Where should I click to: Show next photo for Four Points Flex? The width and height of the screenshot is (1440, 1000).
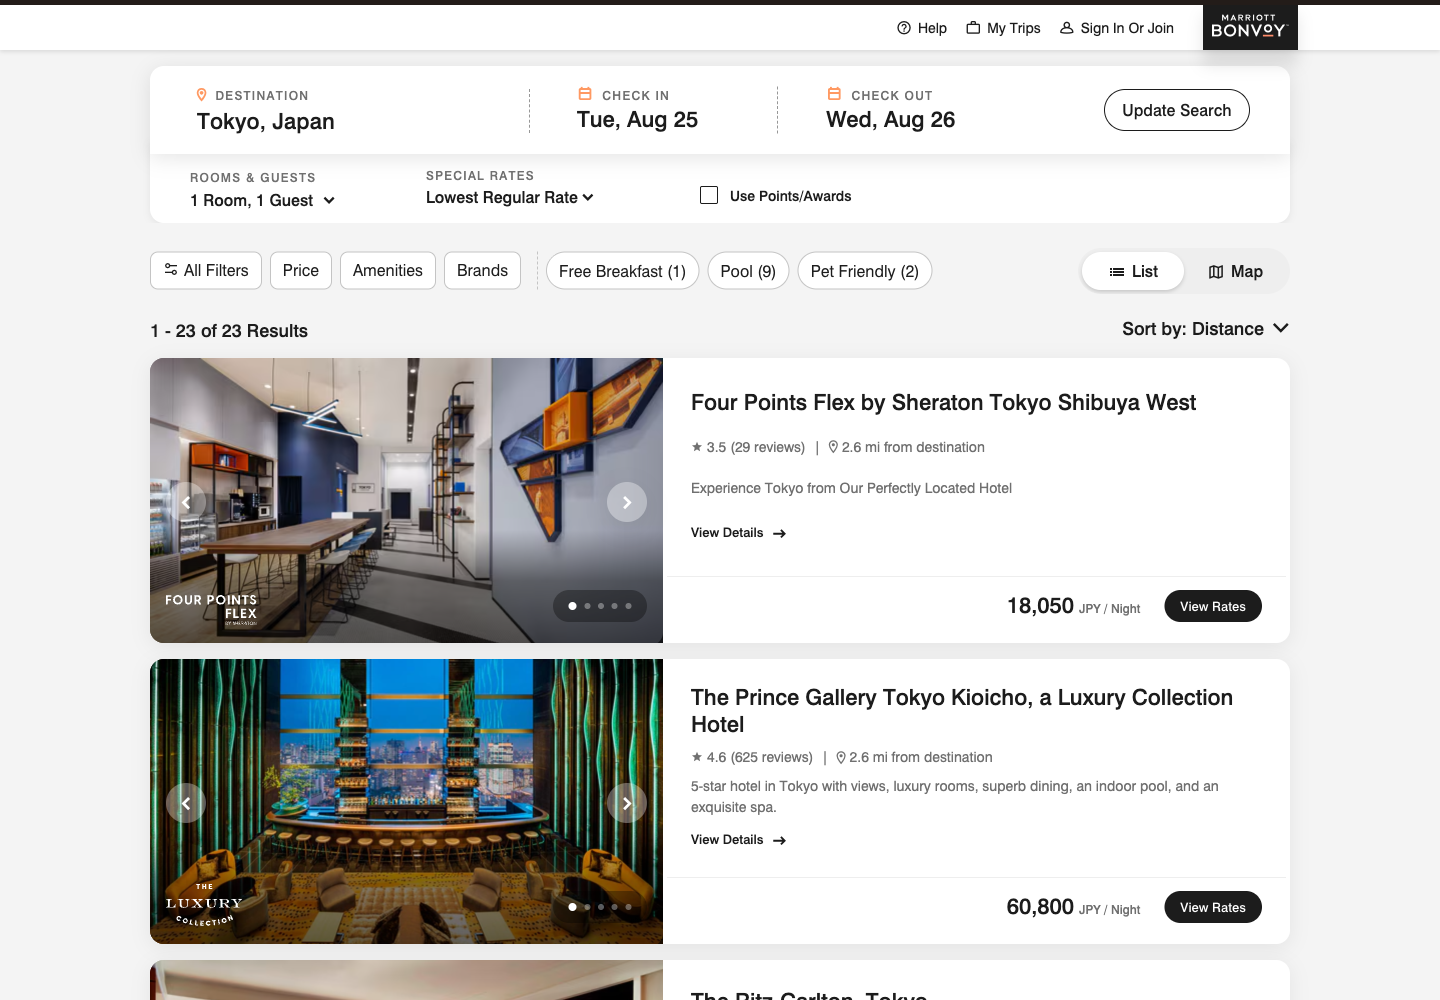(x=627, y=502)
